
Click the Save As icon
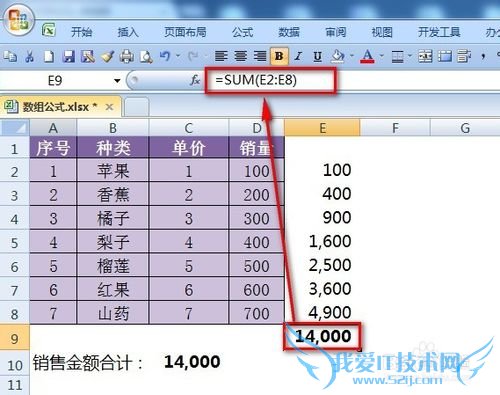[x=88, y=57]
